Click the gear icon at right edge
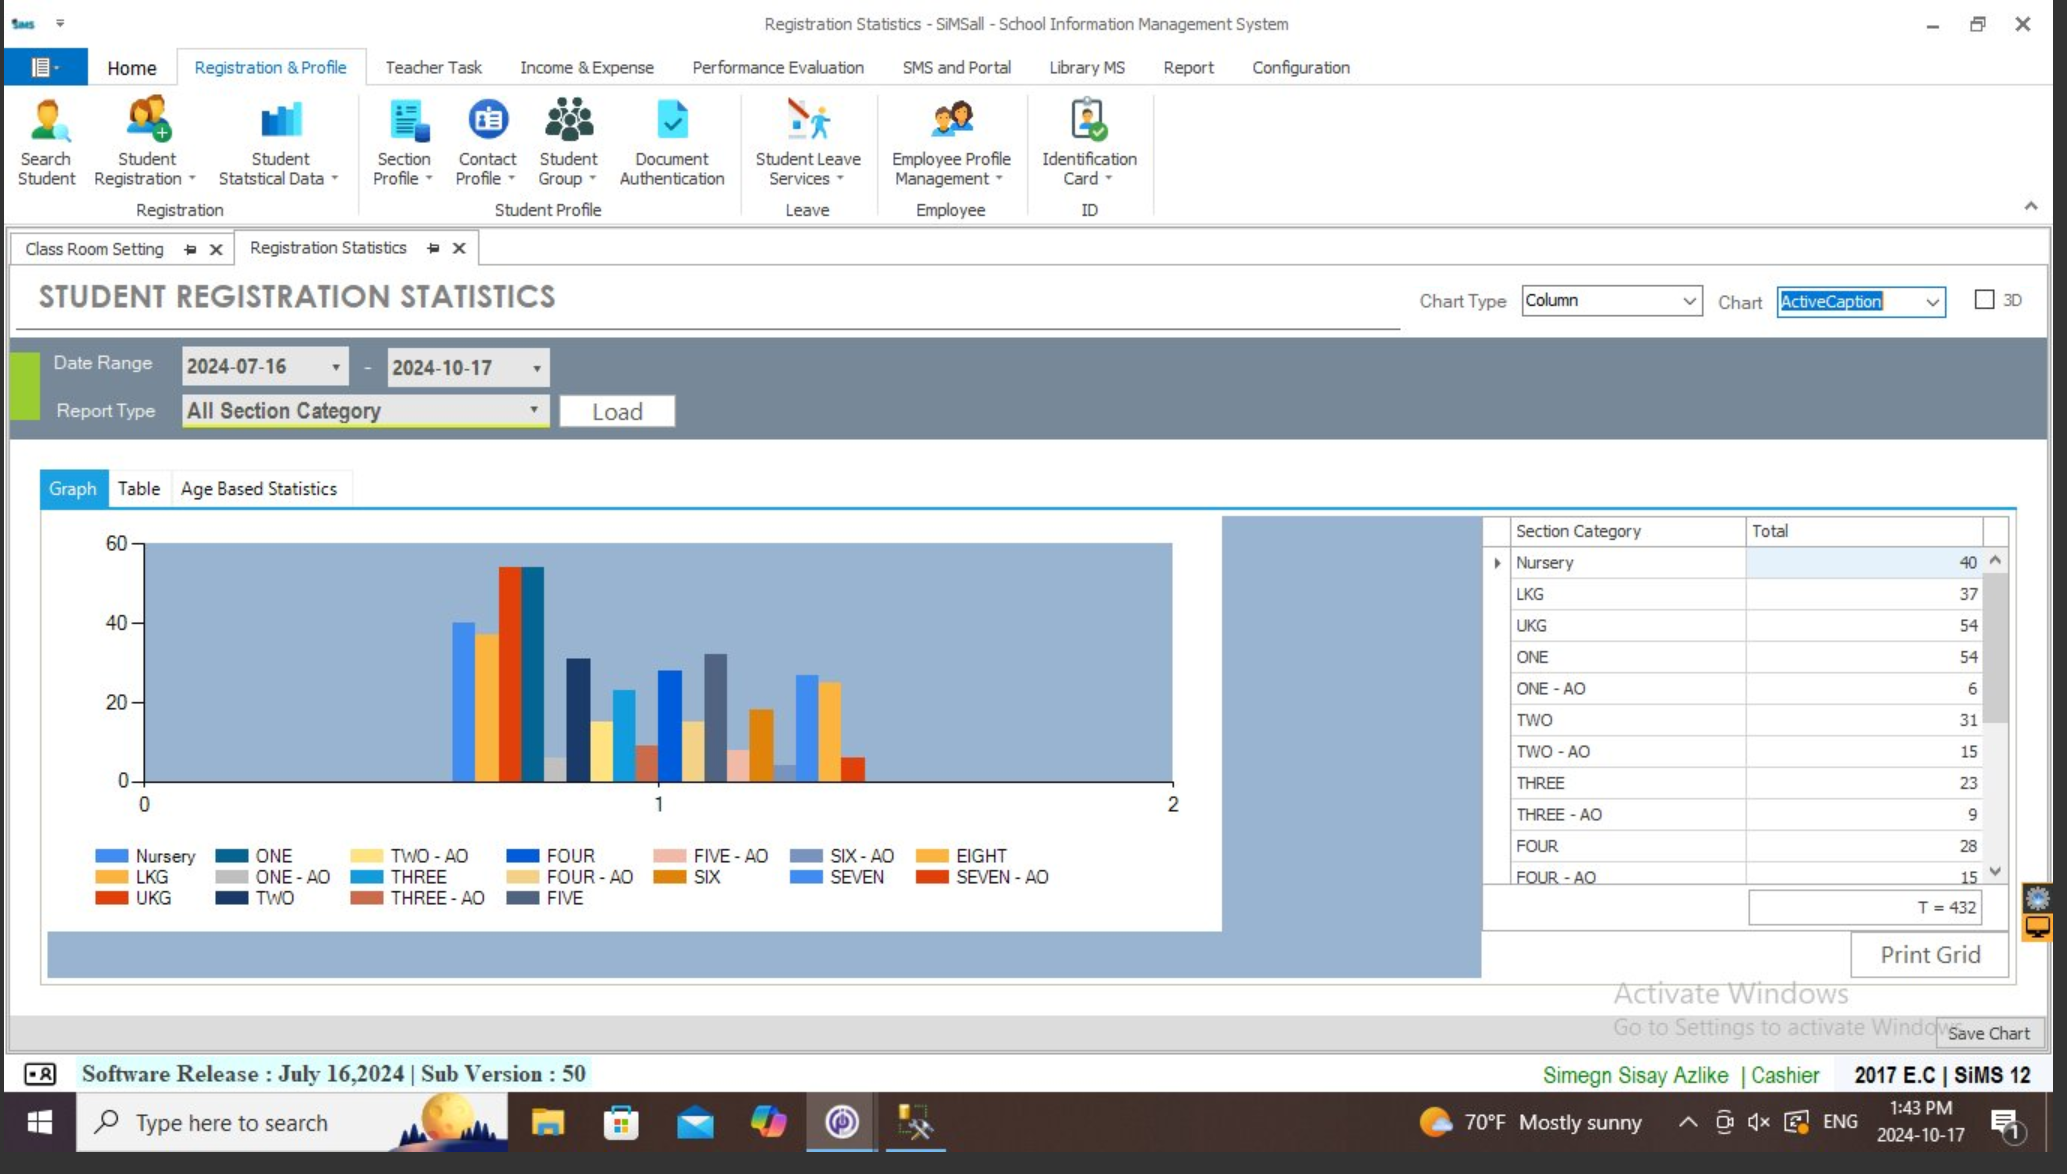Screen dimensions: 2067x1174 [x=2037, y=897]
